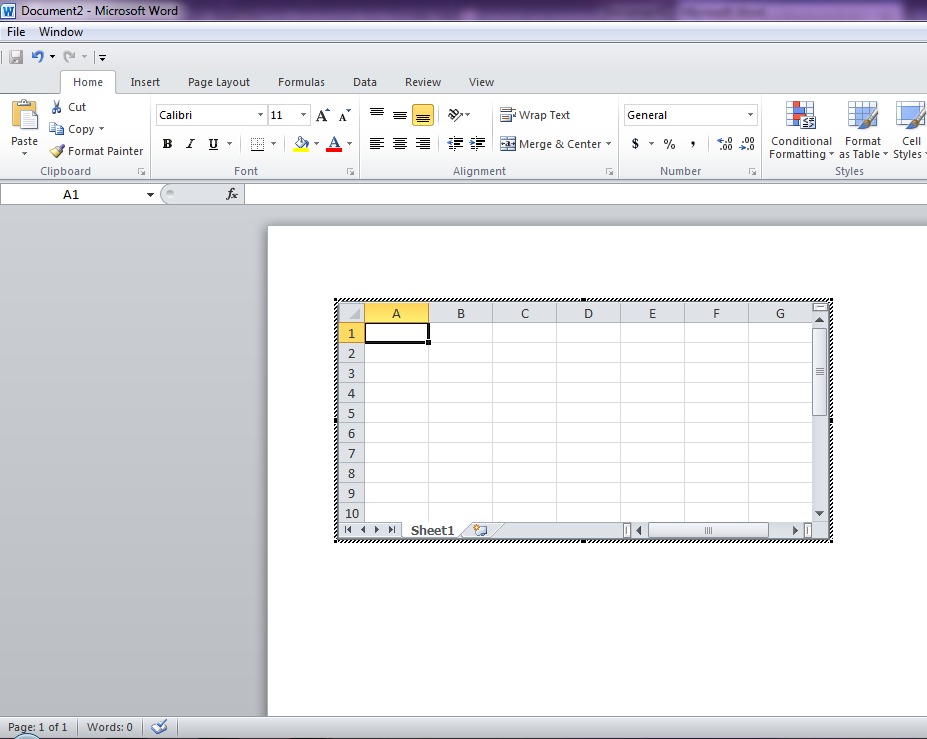Open the font name dropdown
The width and height of the screenshot is (927, 739).
click(x=259, y=114)
